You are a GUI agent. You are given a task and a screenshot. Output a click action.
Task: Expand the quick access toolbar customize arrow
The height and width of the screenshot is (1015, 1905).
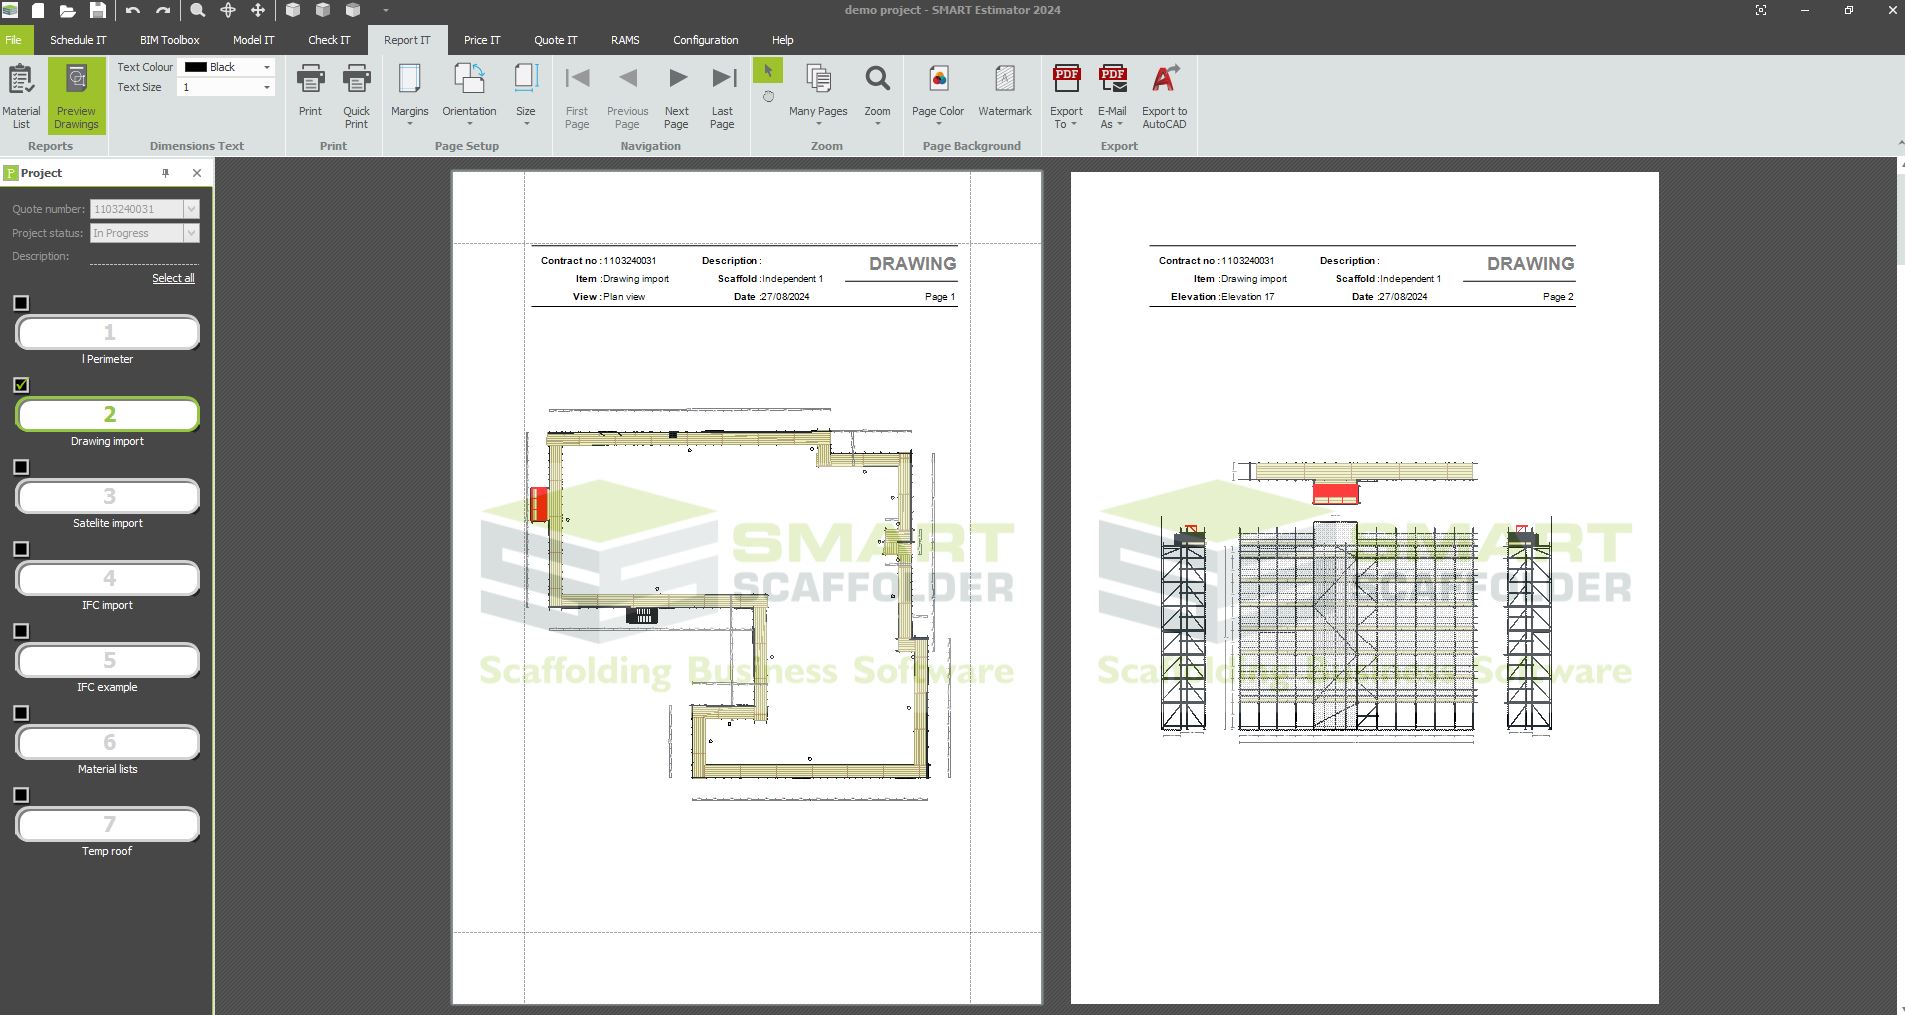(x=385, y=10)
